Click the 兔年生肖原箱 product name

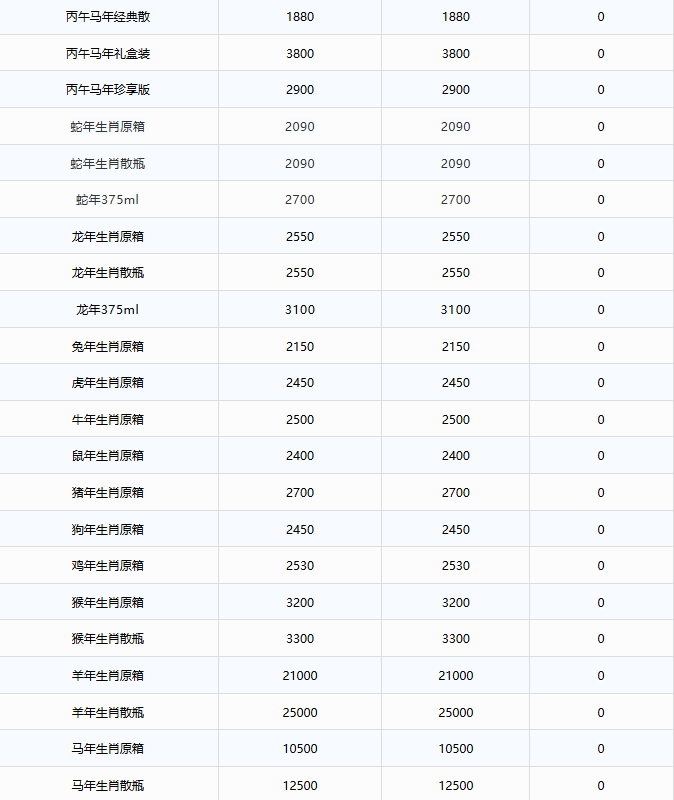(x=108, y=347)
